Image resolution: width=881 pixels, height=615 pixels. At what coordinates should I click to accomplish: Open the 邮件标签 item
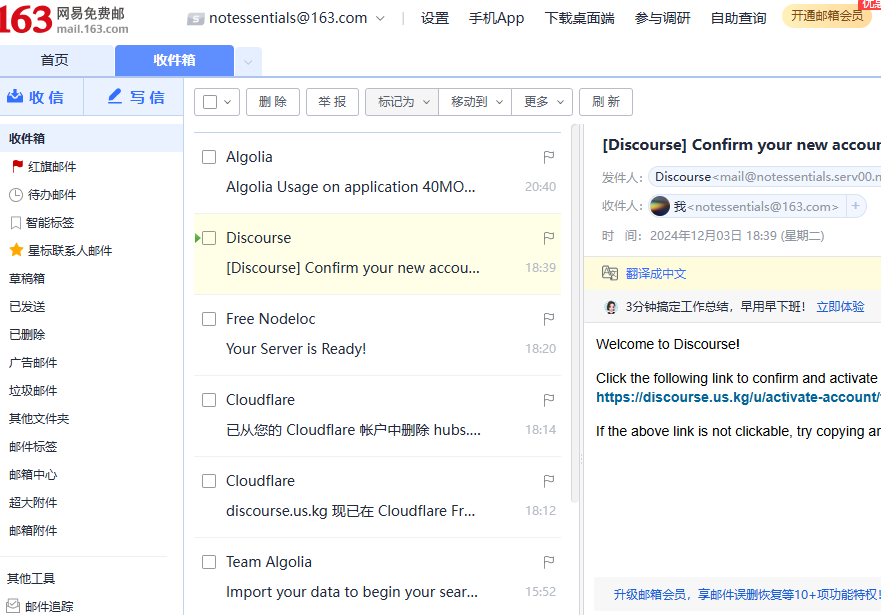33,447
